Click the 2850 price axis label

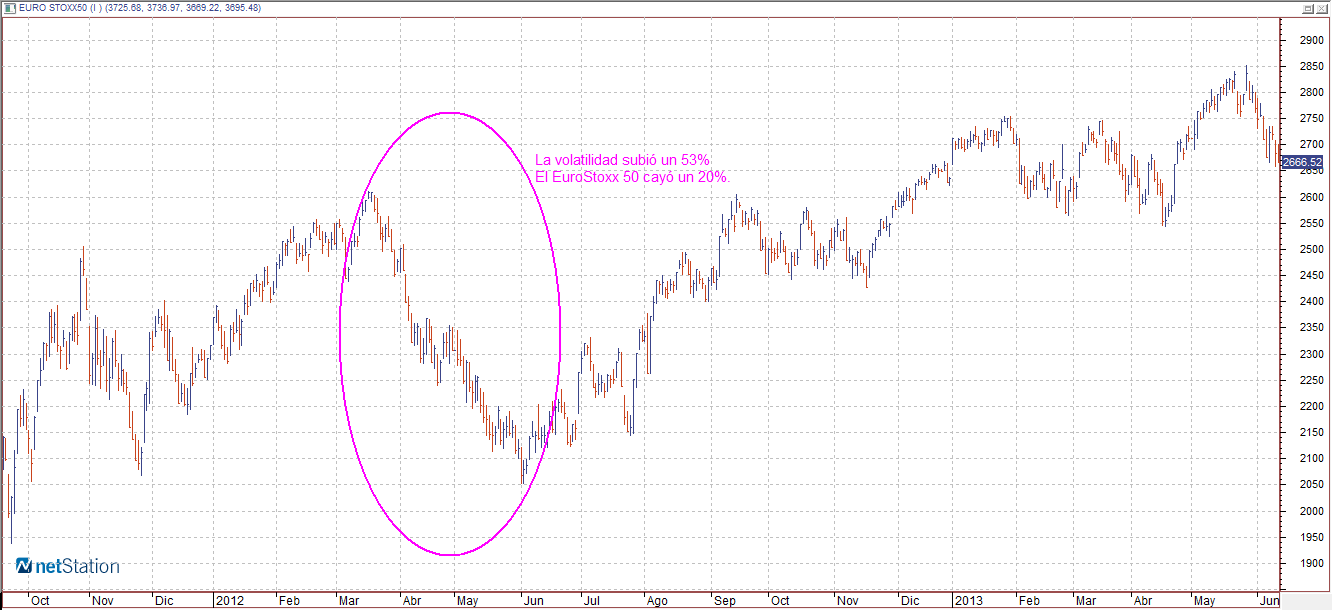(x=1310, y=67)
